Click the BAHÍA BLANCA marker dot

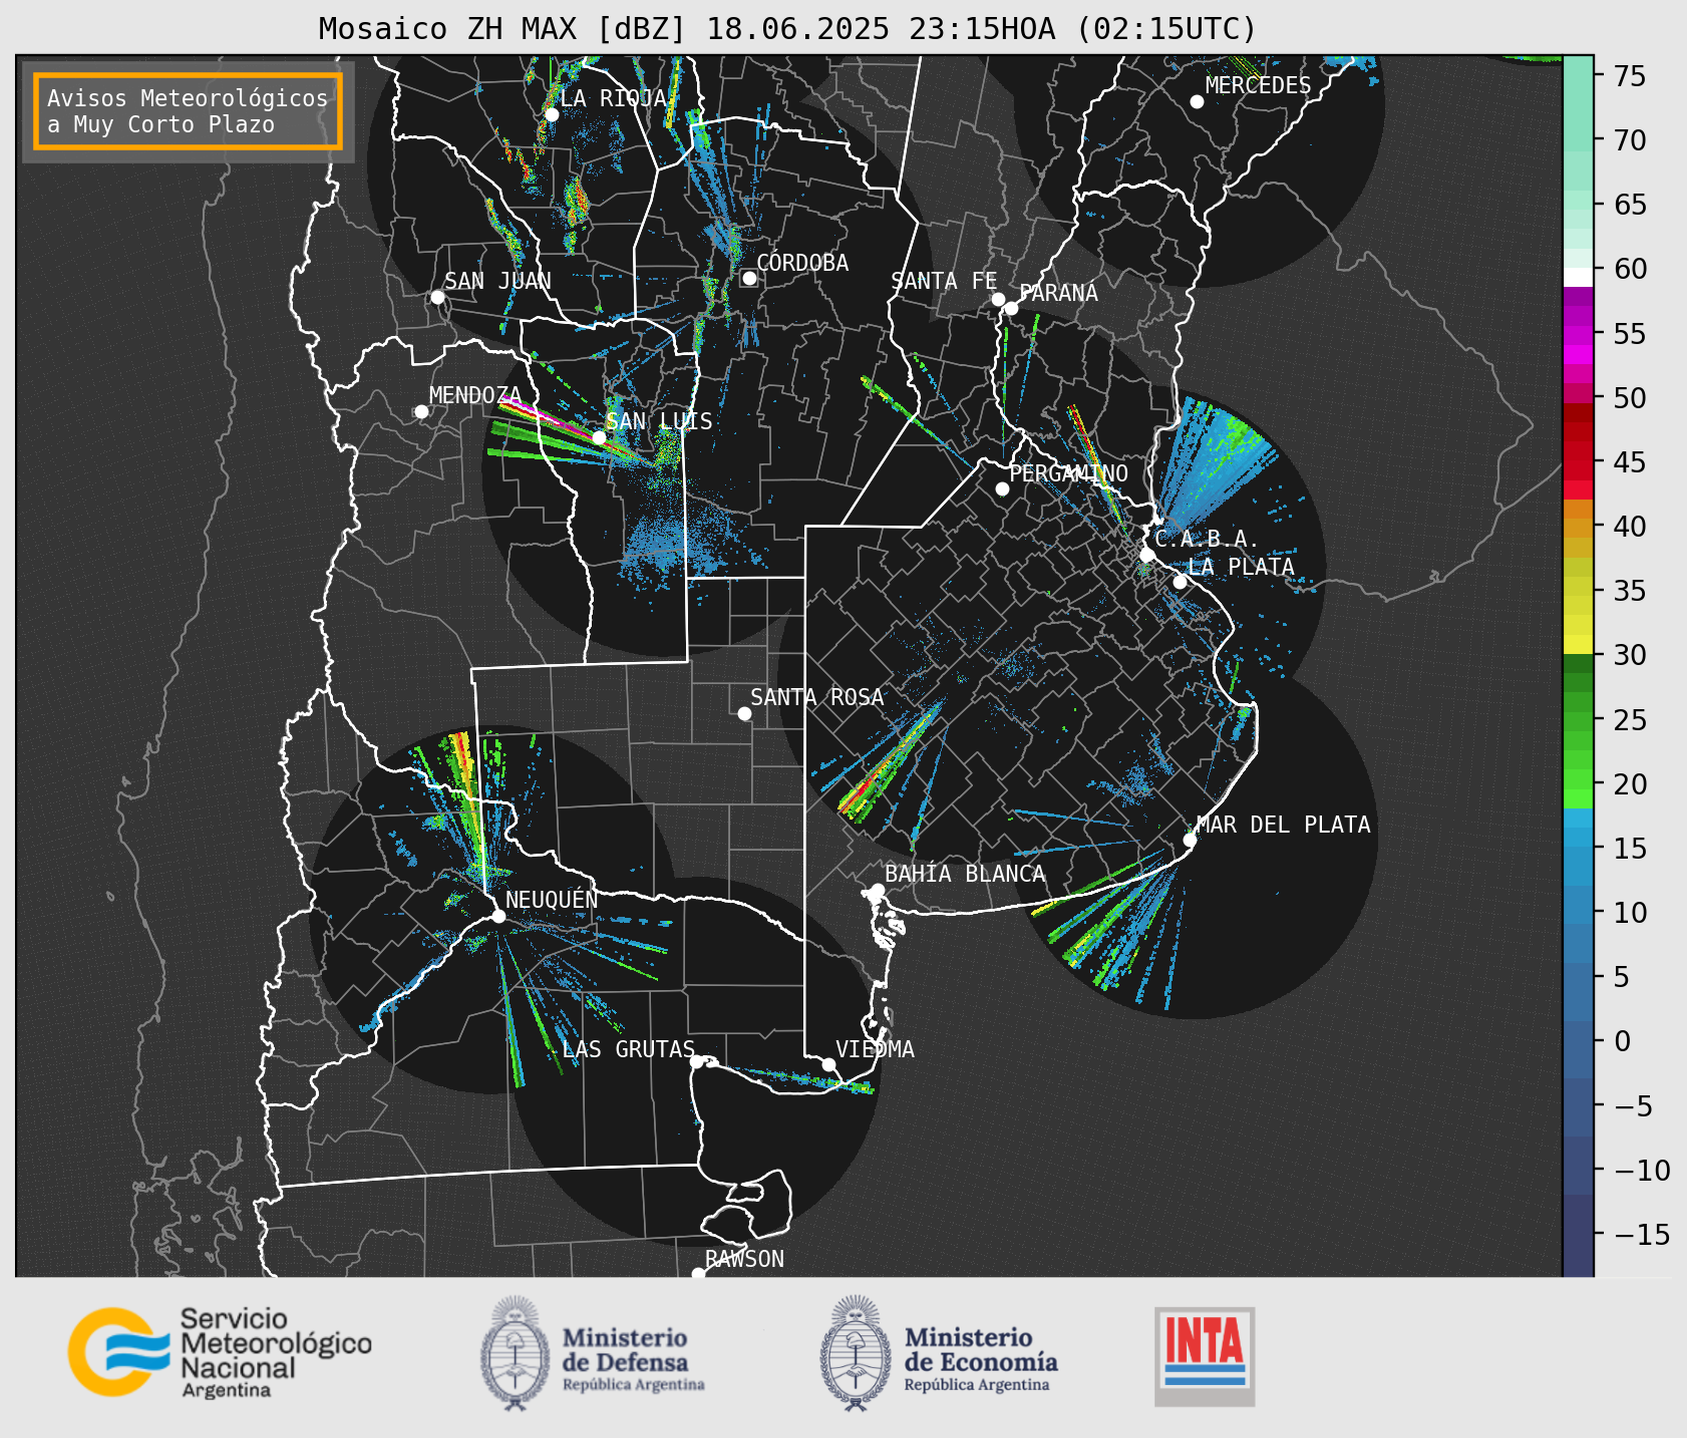[x=877, y=890]
